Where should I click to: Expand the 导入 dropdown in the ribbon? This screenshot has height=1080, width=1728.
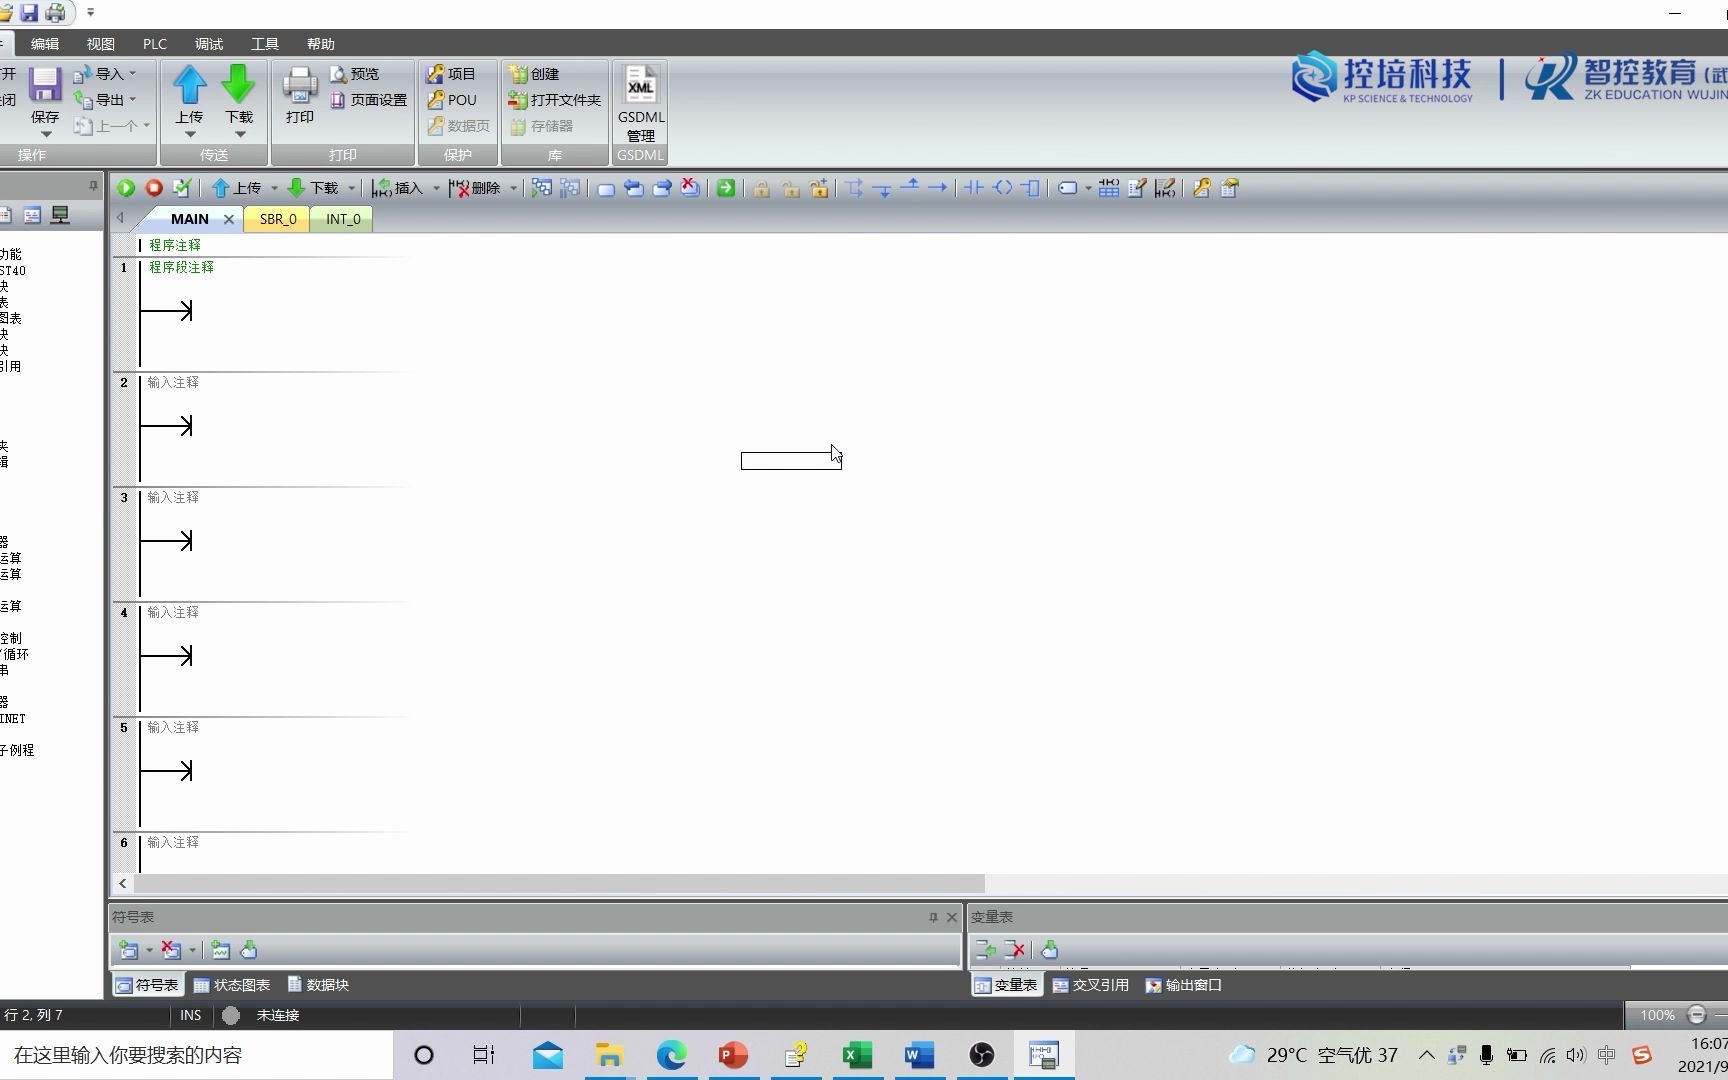point(135,73)
